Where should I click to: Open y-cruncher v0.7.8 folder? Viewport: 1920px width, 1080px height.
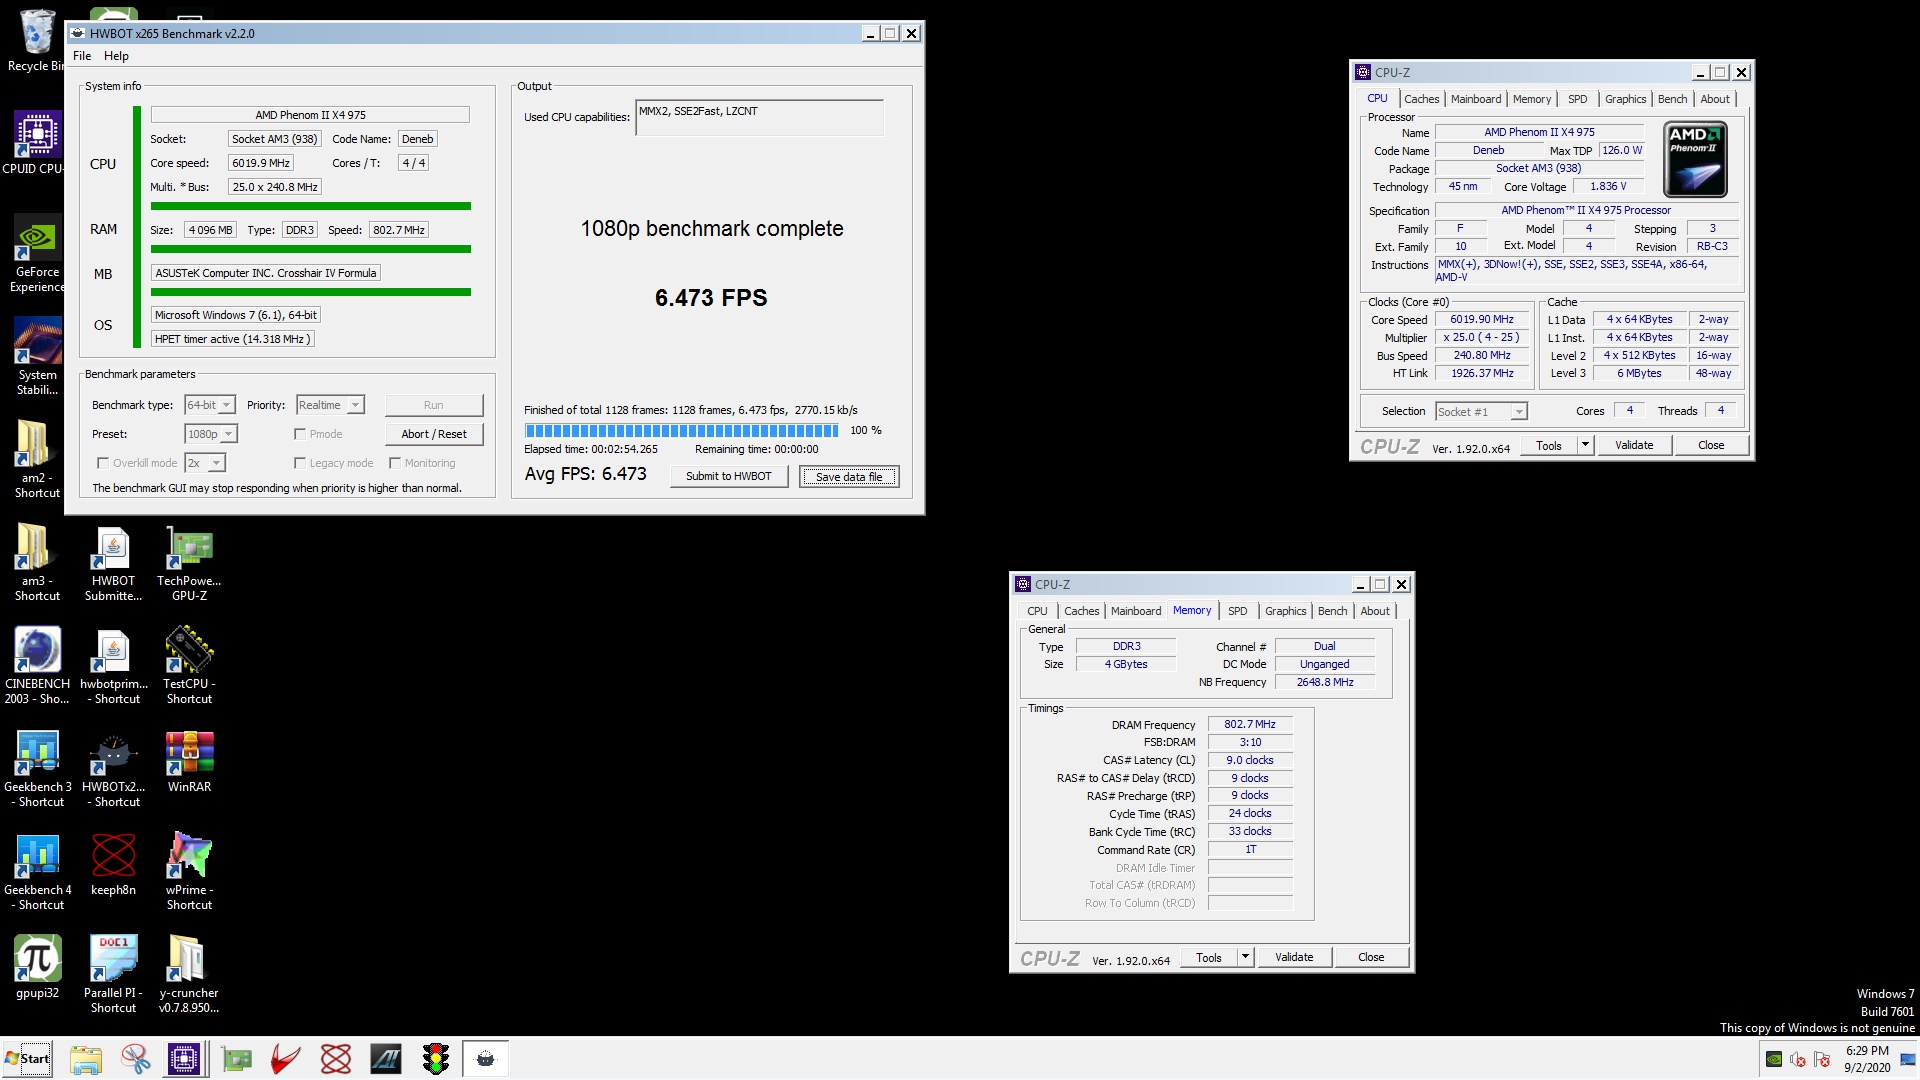pyautogui.click(x=189, y=974)
